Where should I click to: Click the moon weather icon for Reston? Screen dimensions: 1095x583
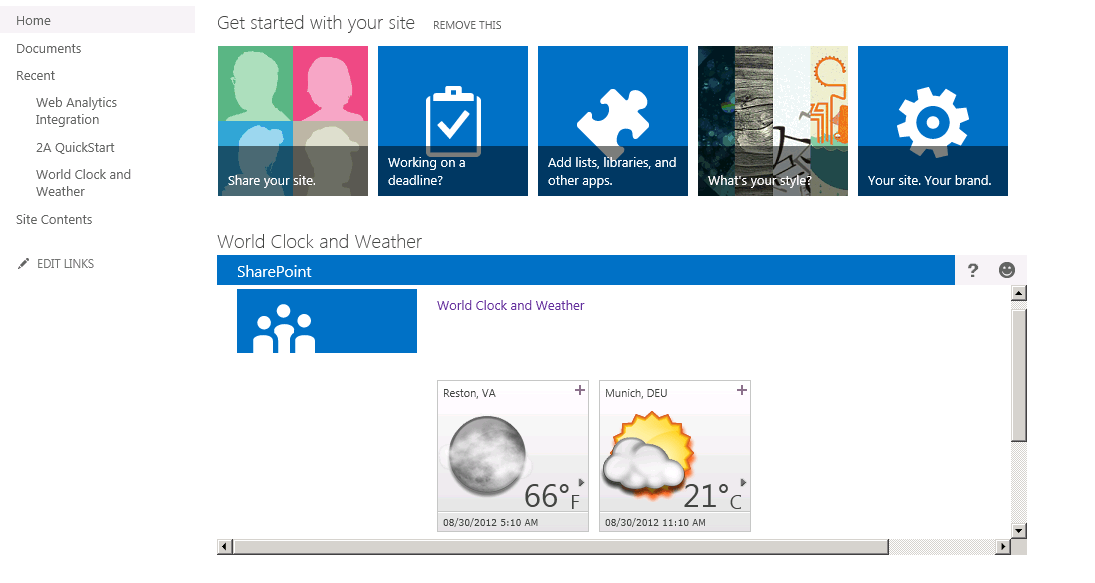pos(487,456)
